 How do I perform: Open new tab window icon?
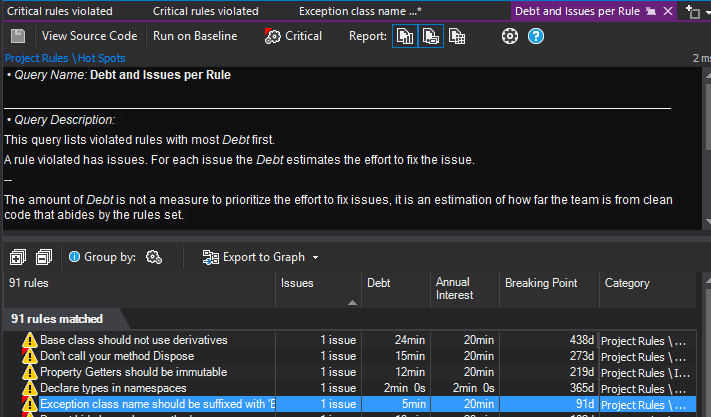coord(692,11)
